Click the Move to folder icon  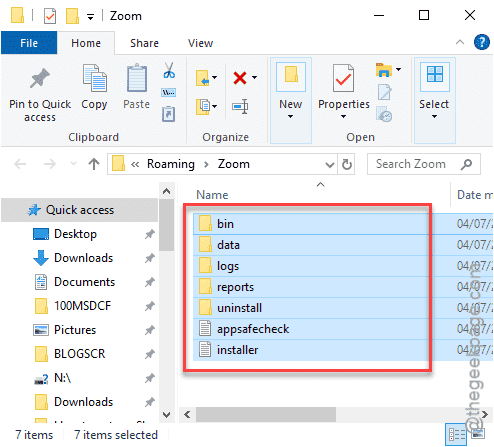[203, 78]
